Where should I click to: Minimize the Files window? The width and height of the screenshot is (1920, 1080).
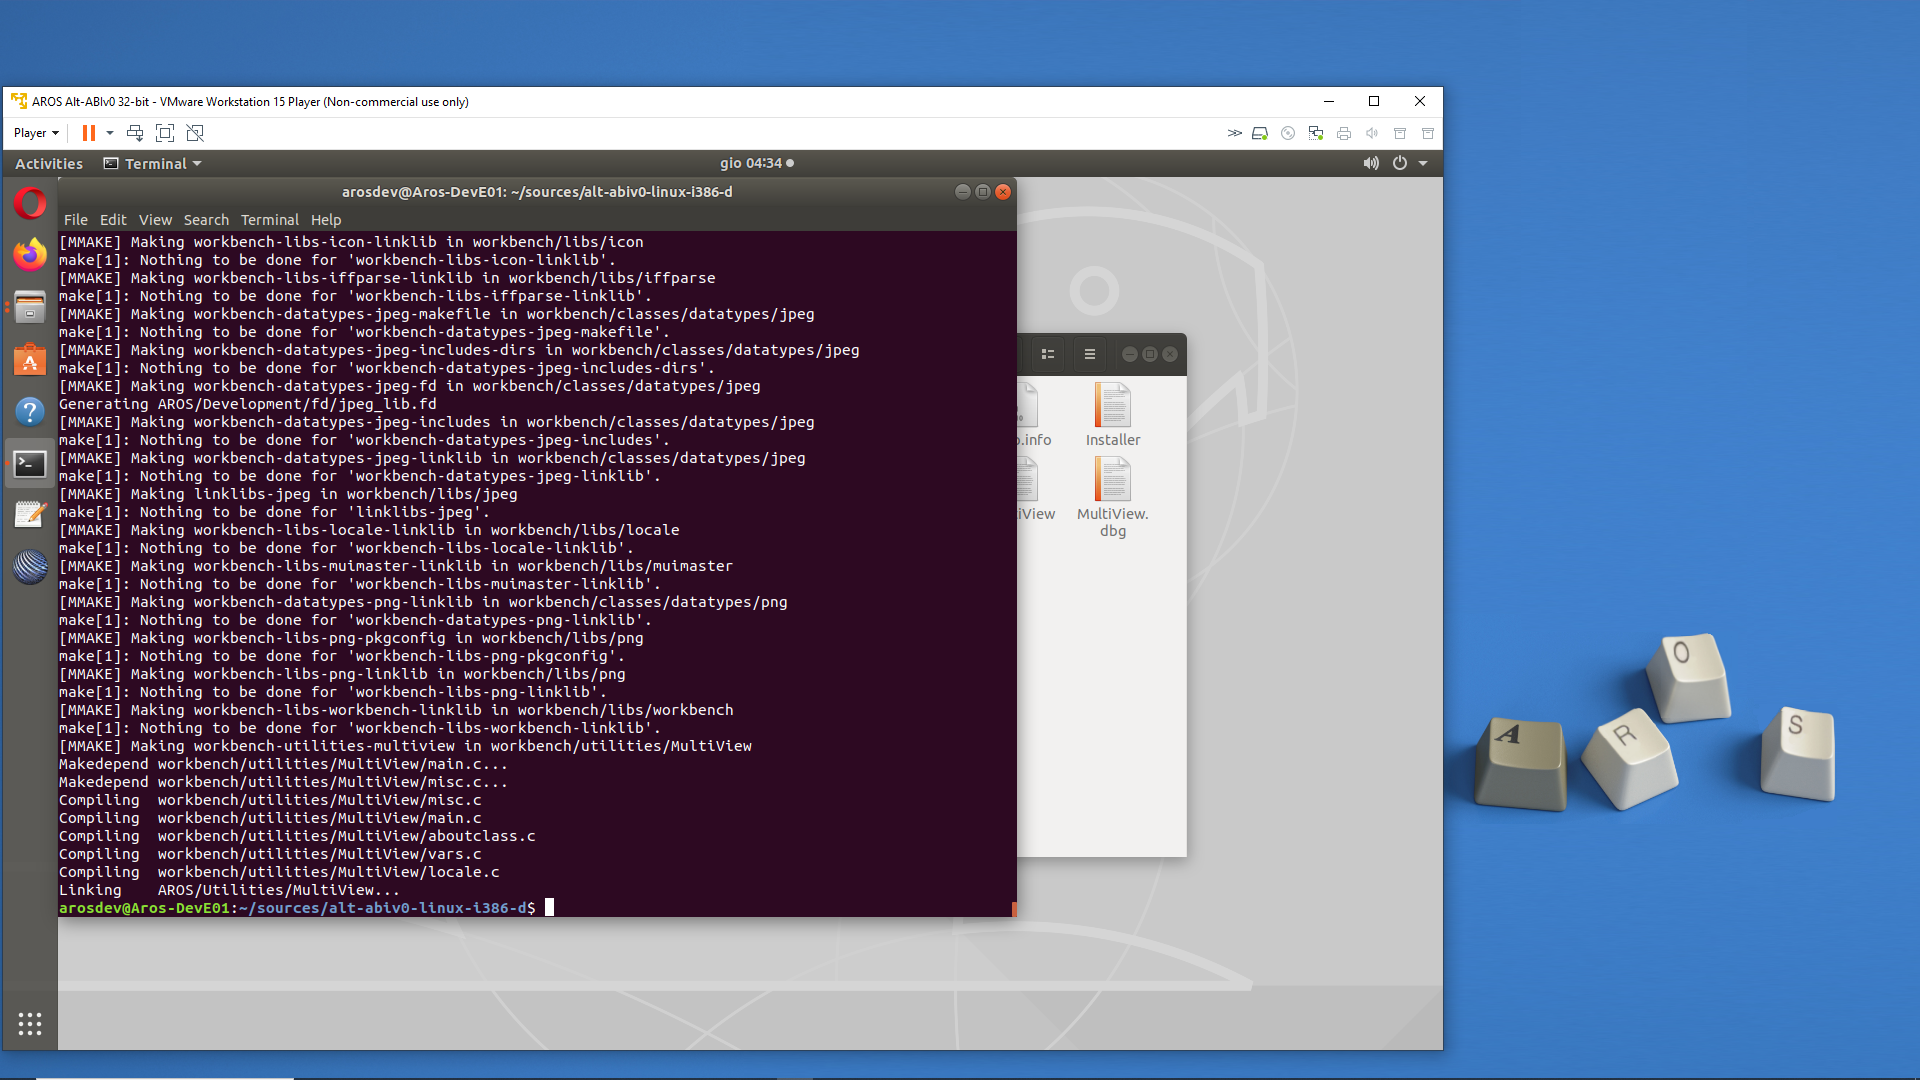point(1130,354)
